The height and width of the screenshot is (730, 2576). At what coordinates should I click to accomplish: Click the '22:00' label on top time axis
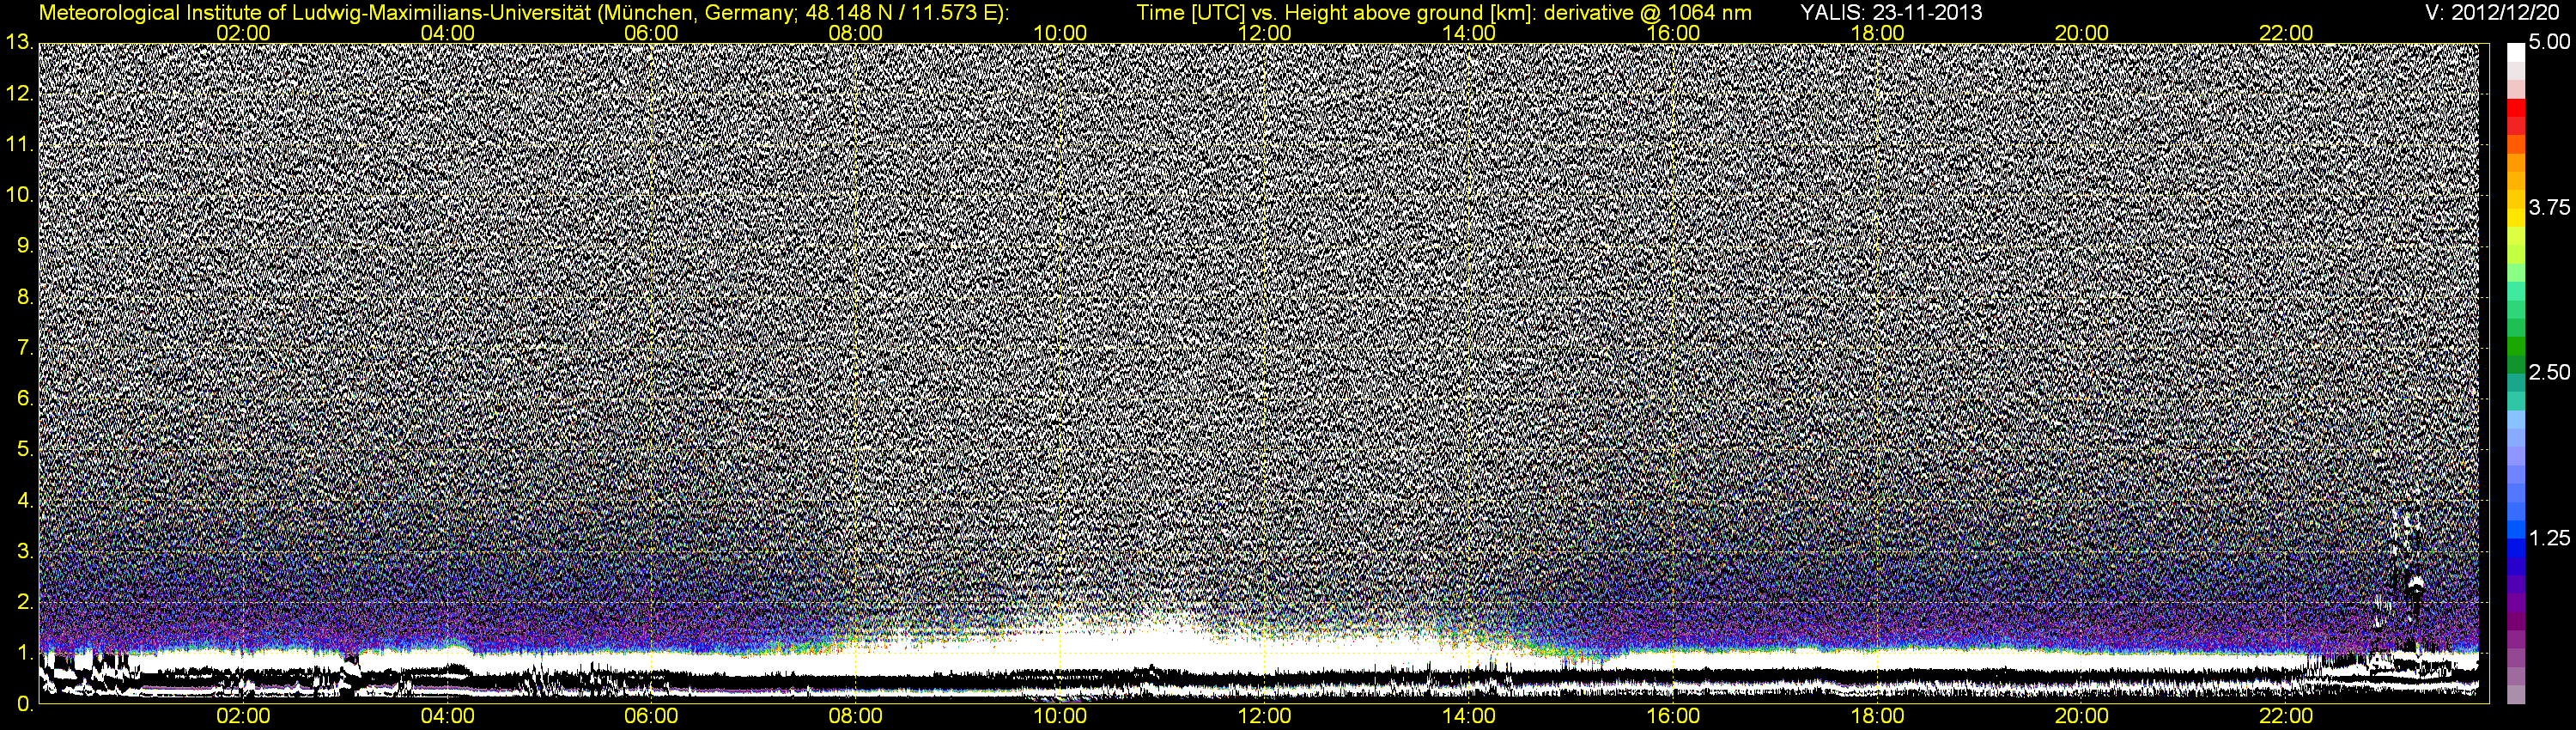point(2287,33)
